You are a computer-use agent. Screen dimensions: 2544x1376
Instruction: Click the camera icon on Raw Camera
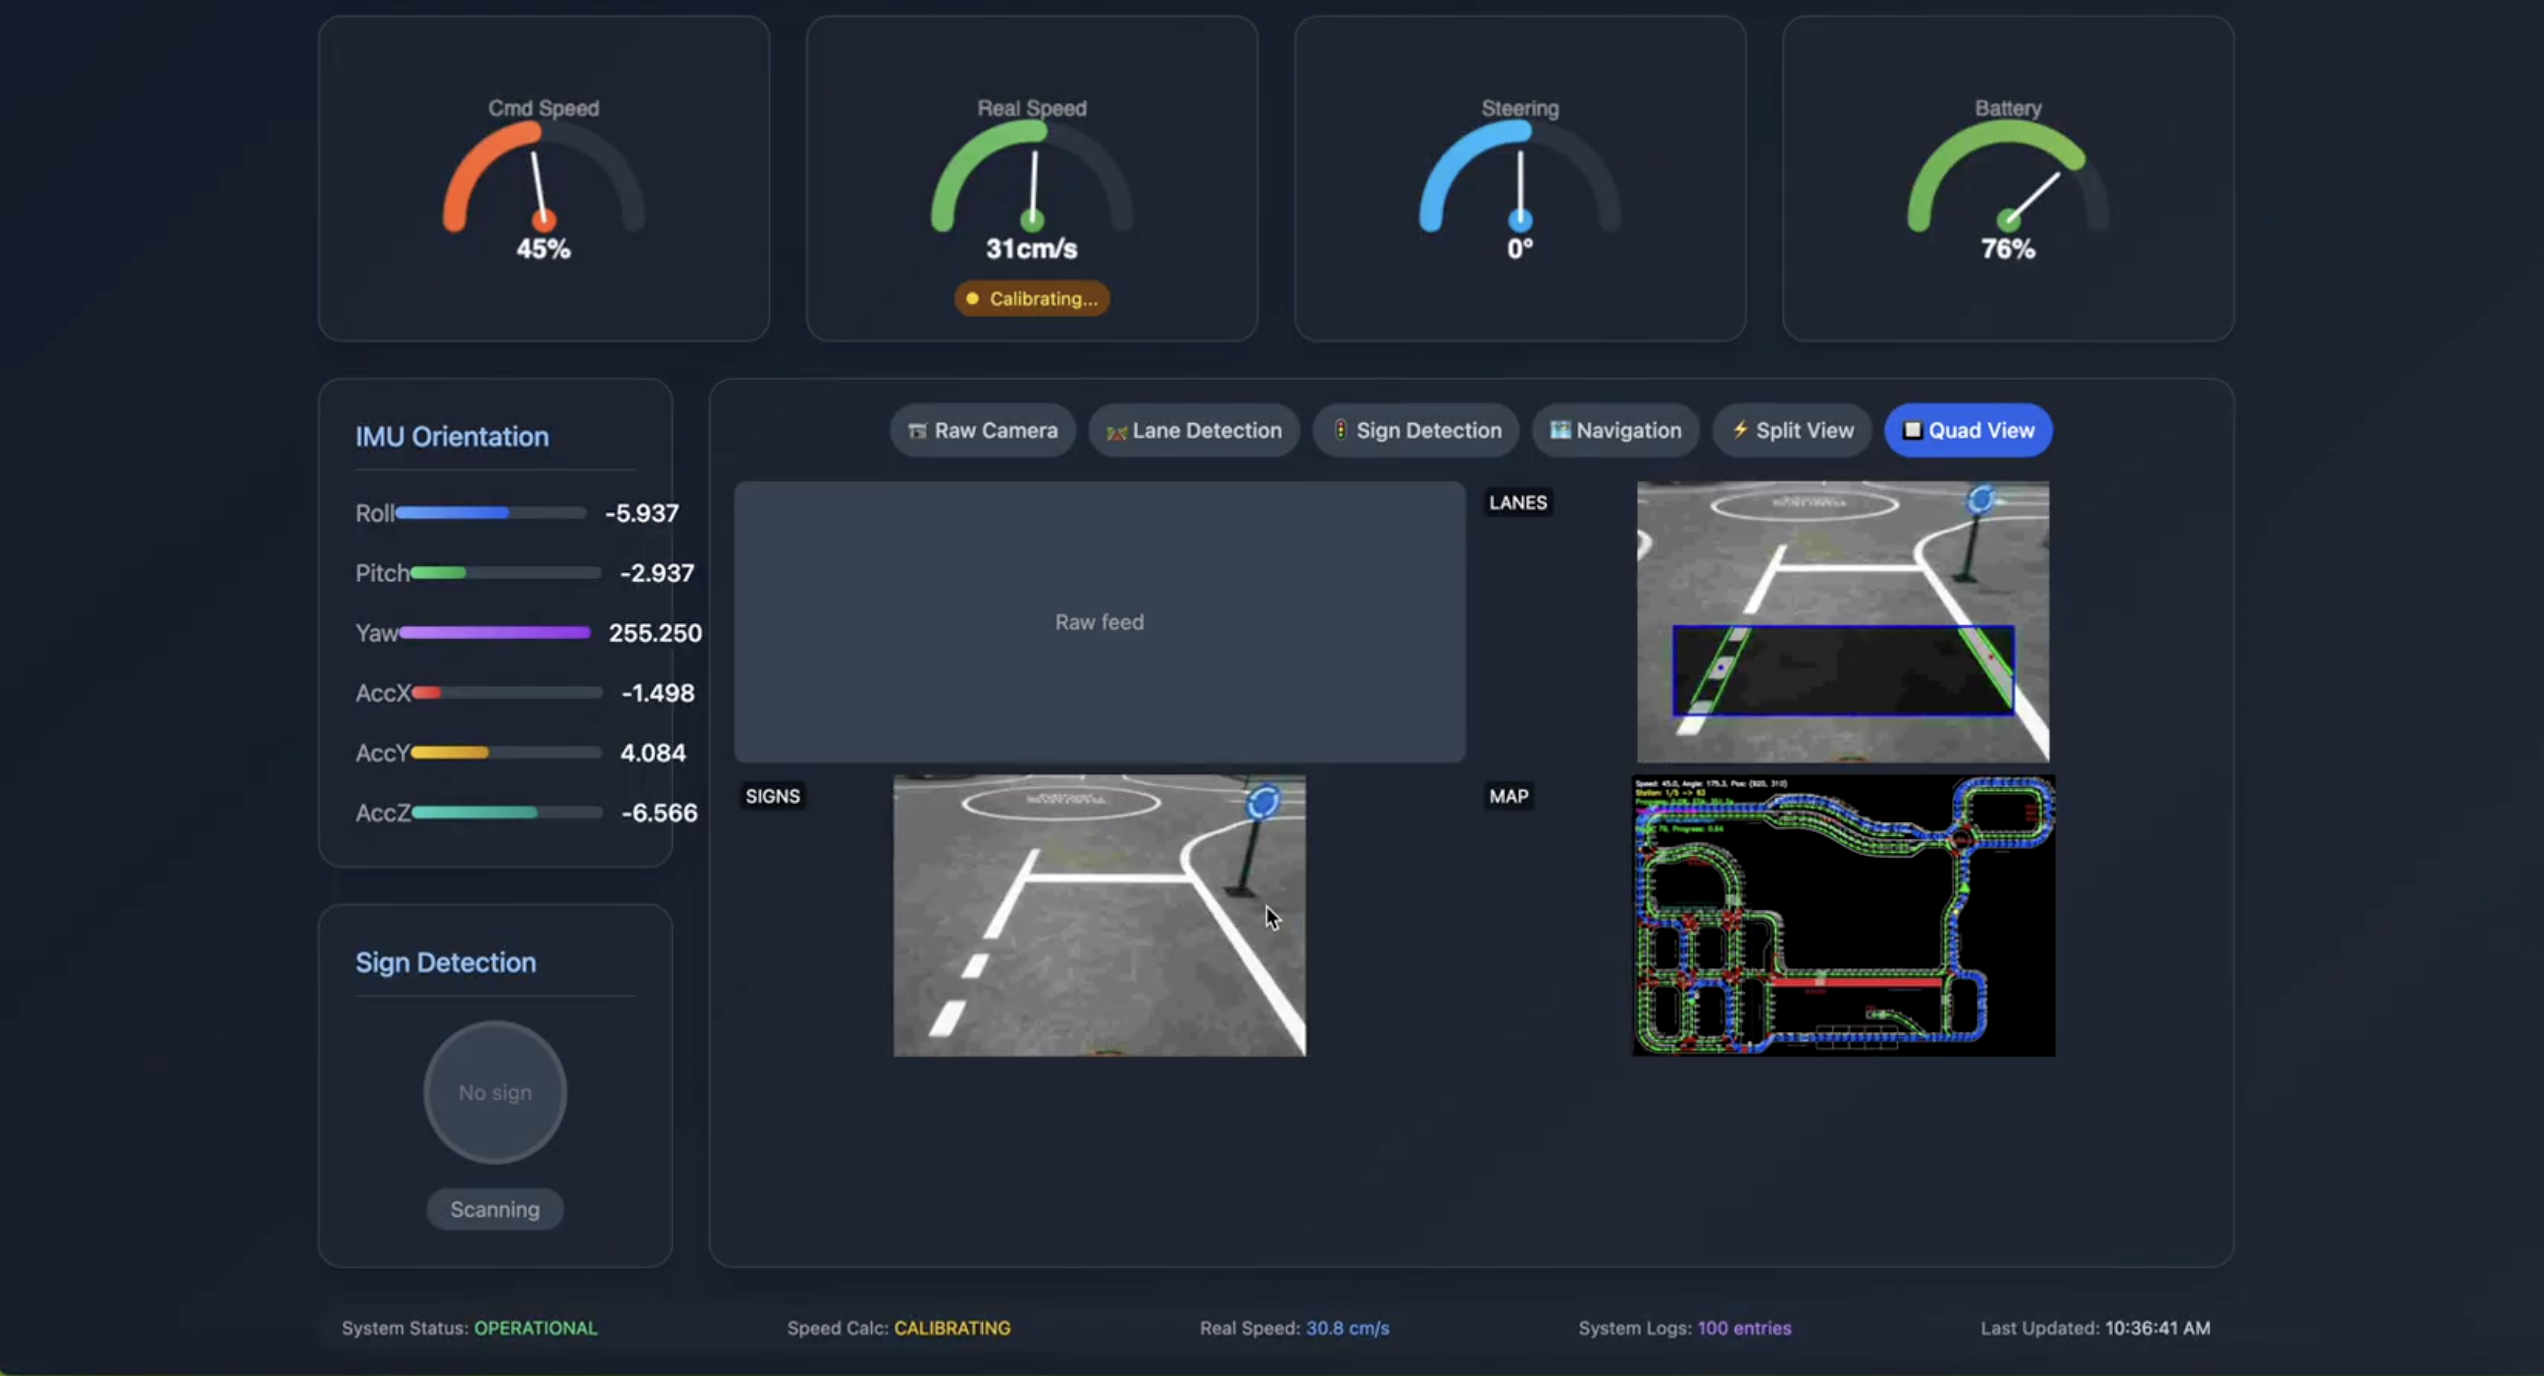(916, 431)
